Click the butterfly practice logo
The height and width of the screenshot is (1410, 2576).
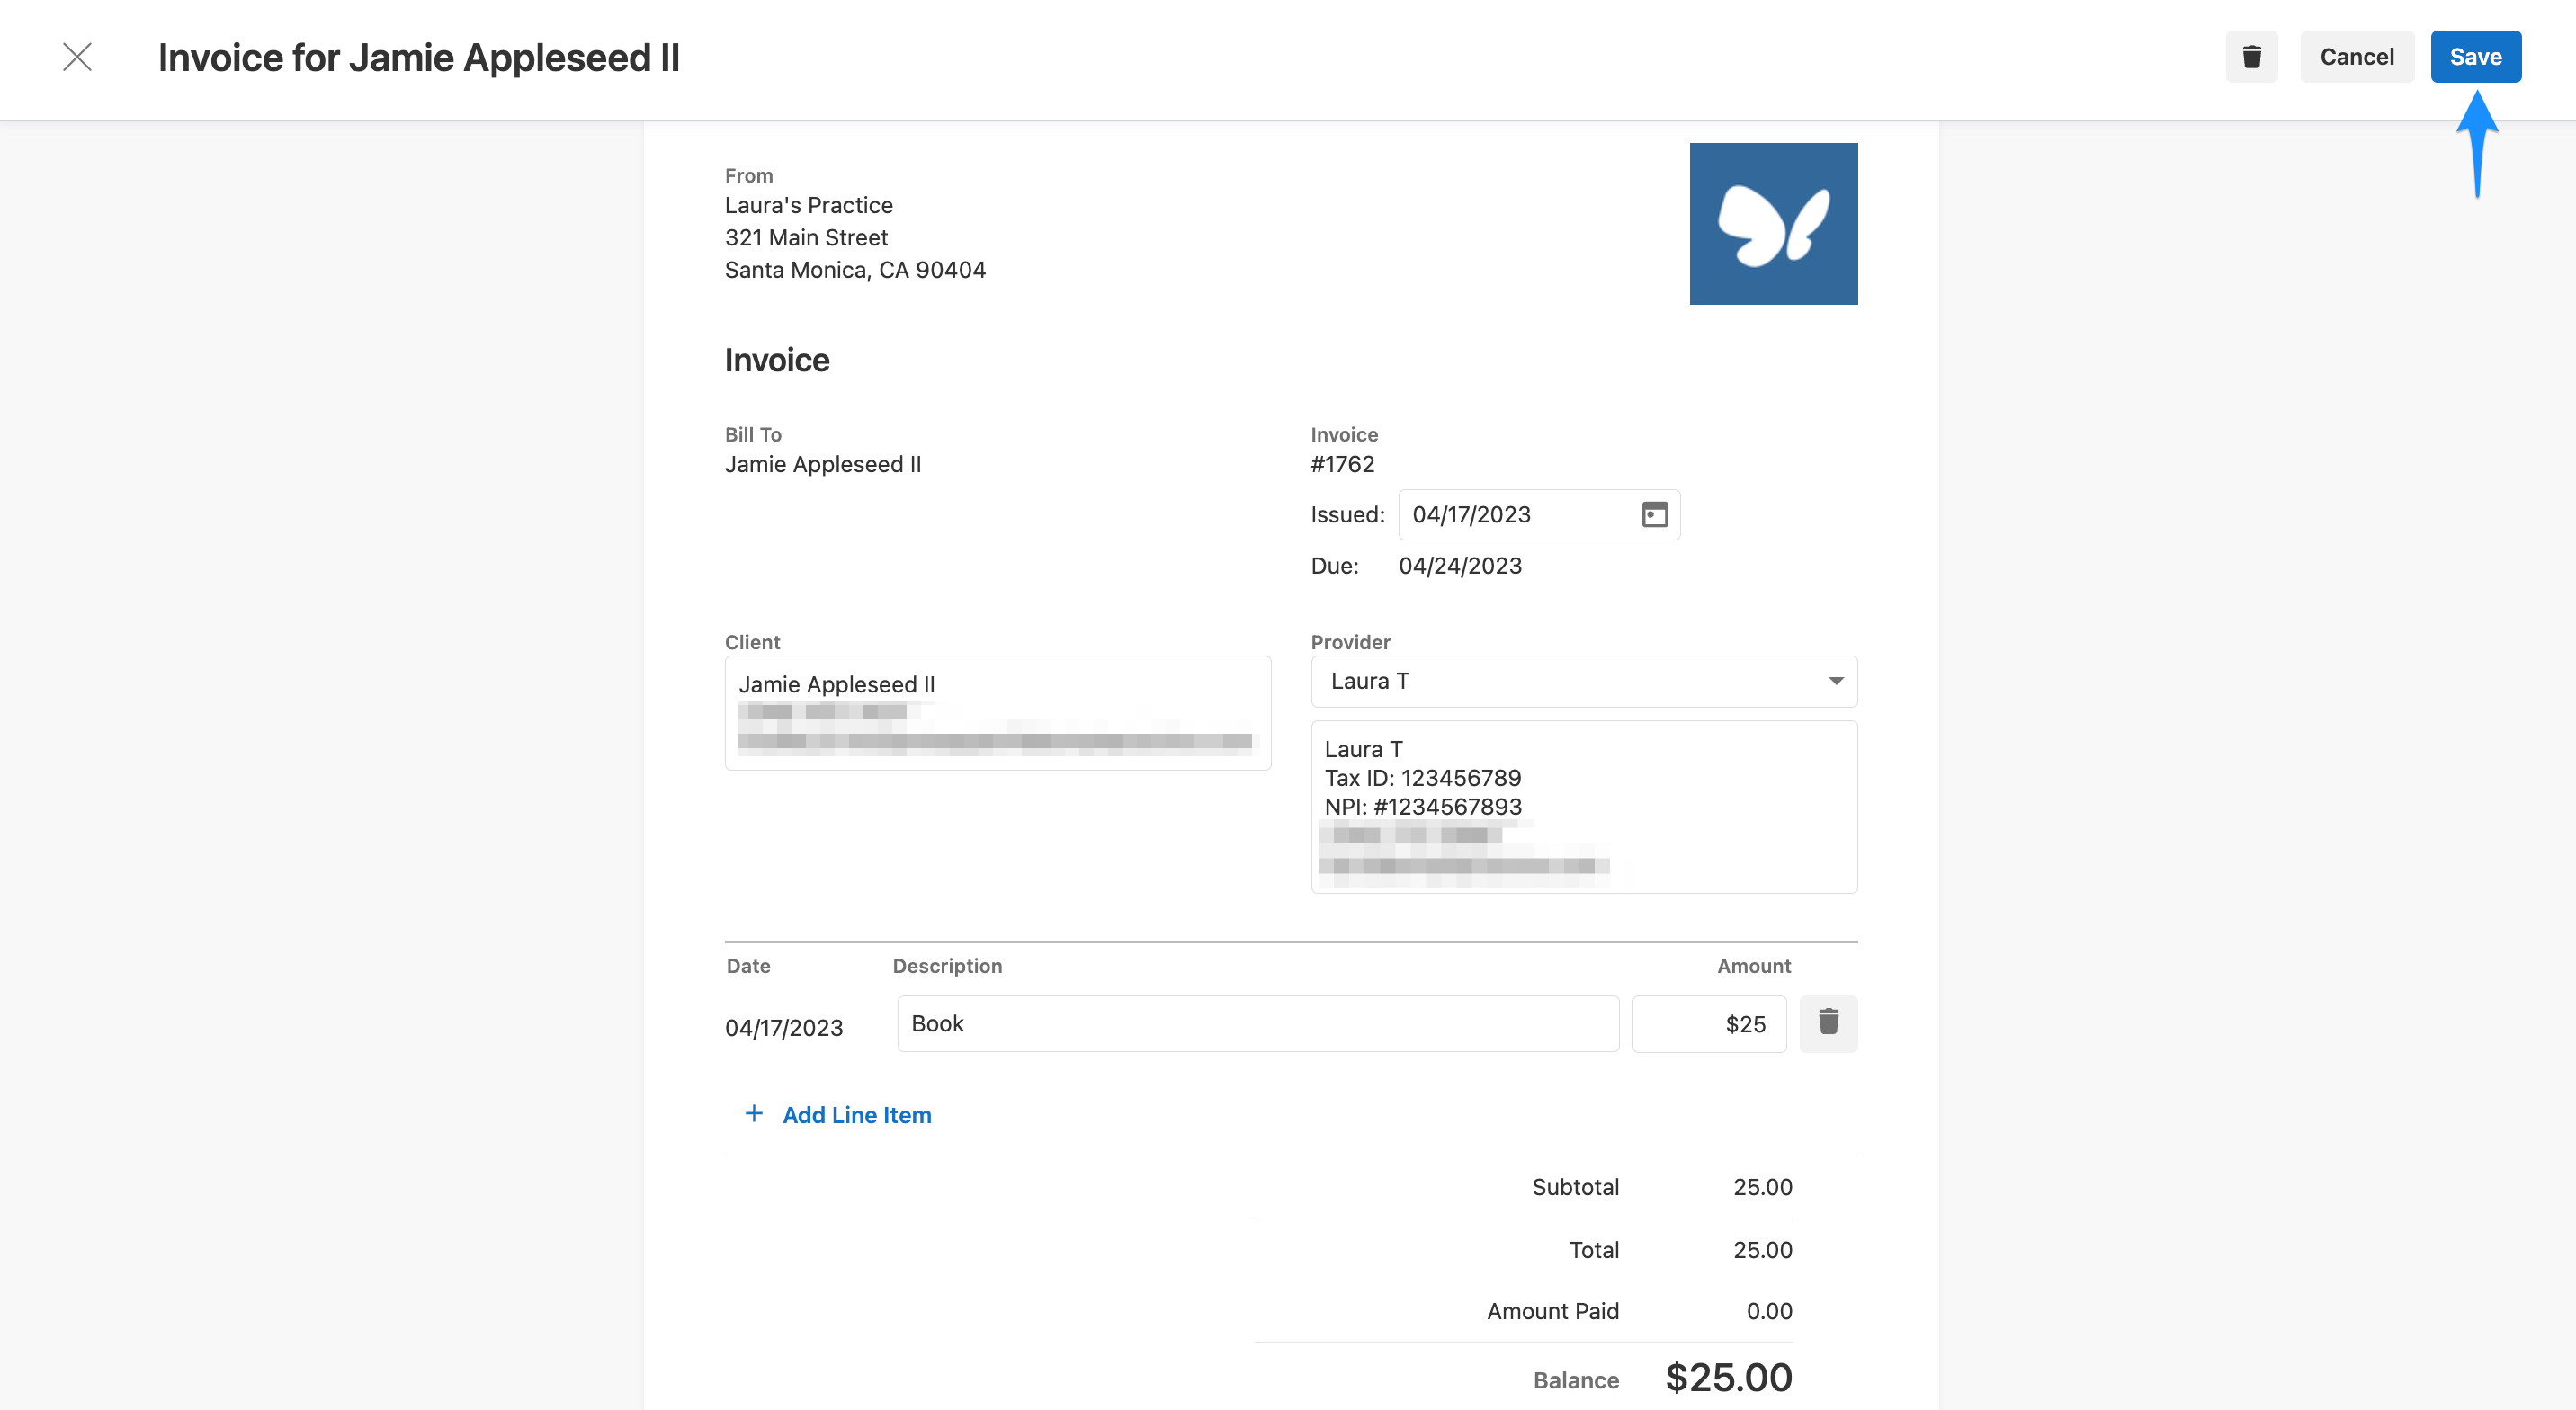tap(1773, 222)
